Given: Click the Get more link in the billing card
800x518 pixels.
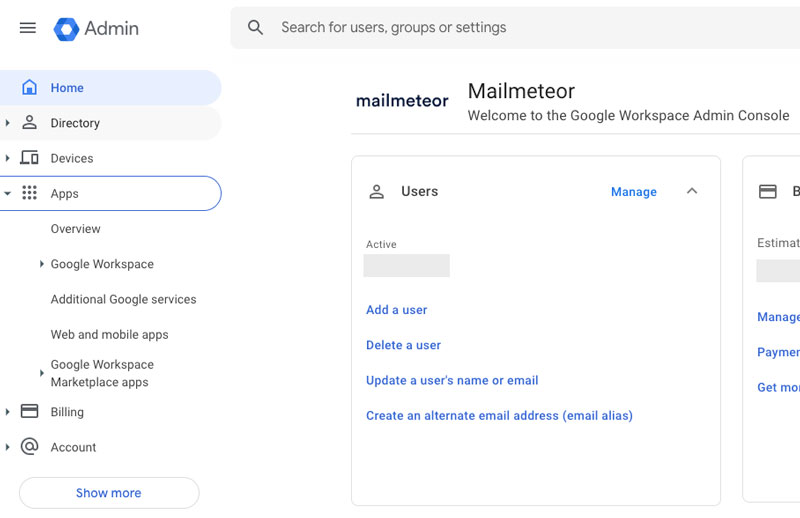Looking at the screenshot, I should click(778, 387).
